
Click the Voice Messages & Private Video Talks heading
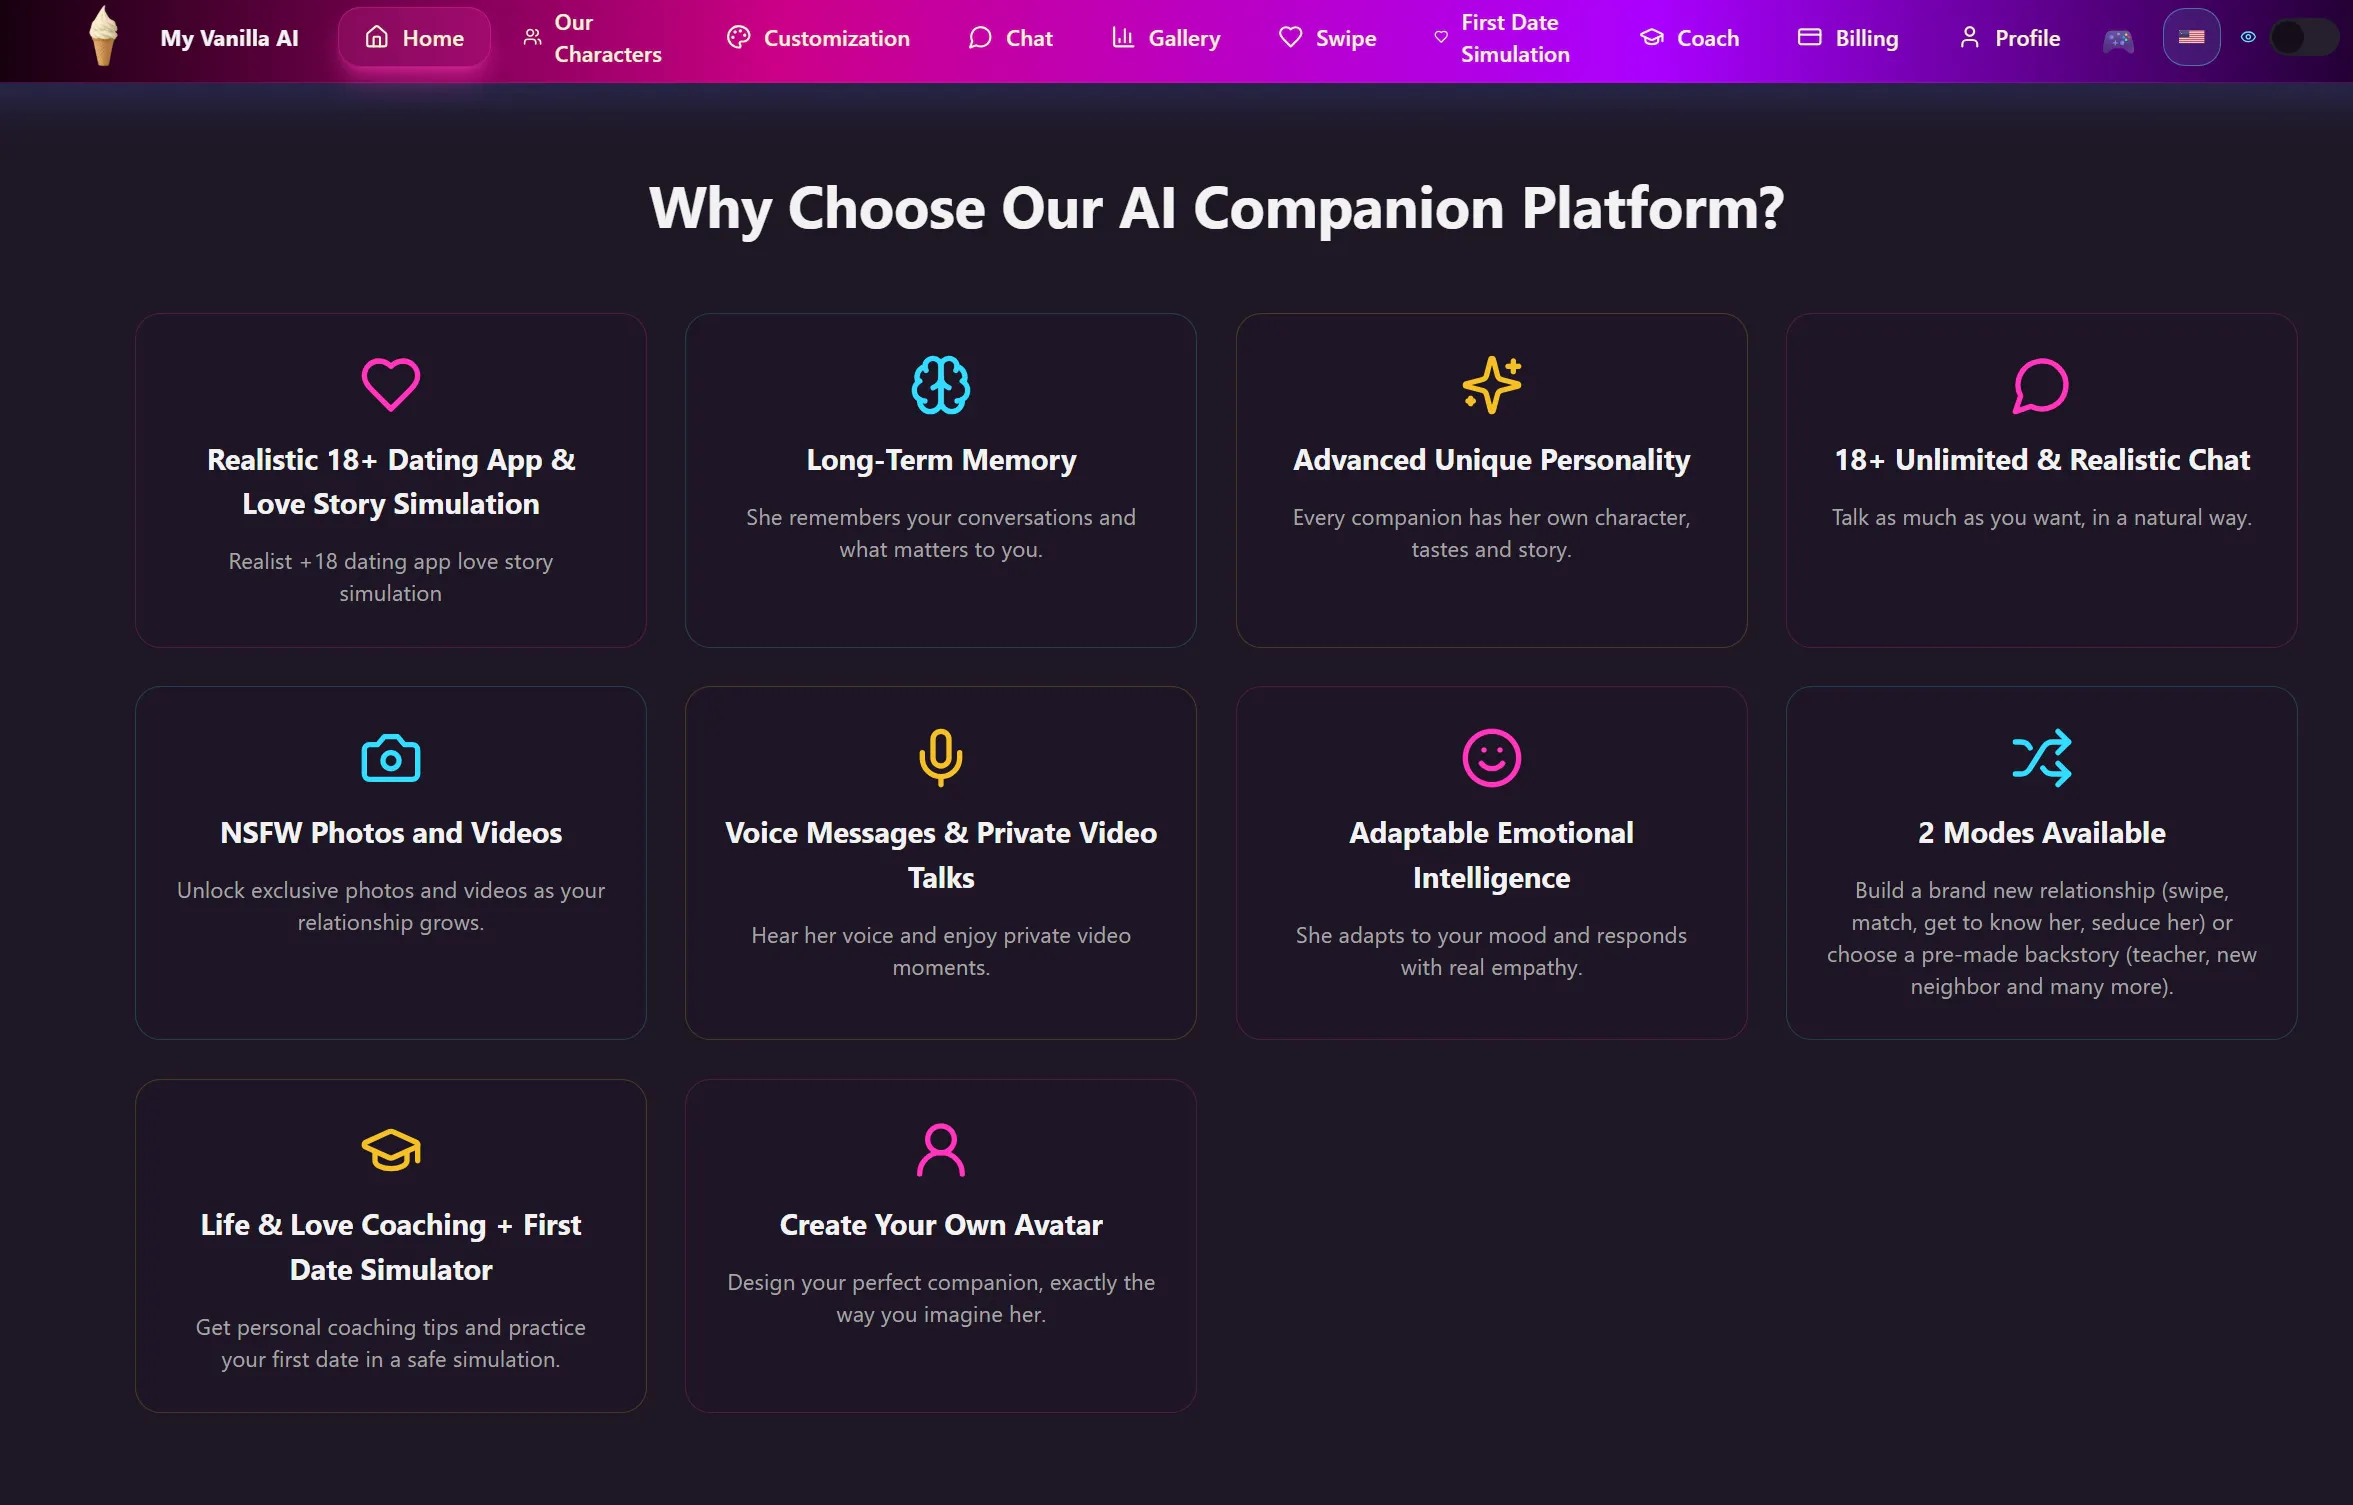pos(941,855)
